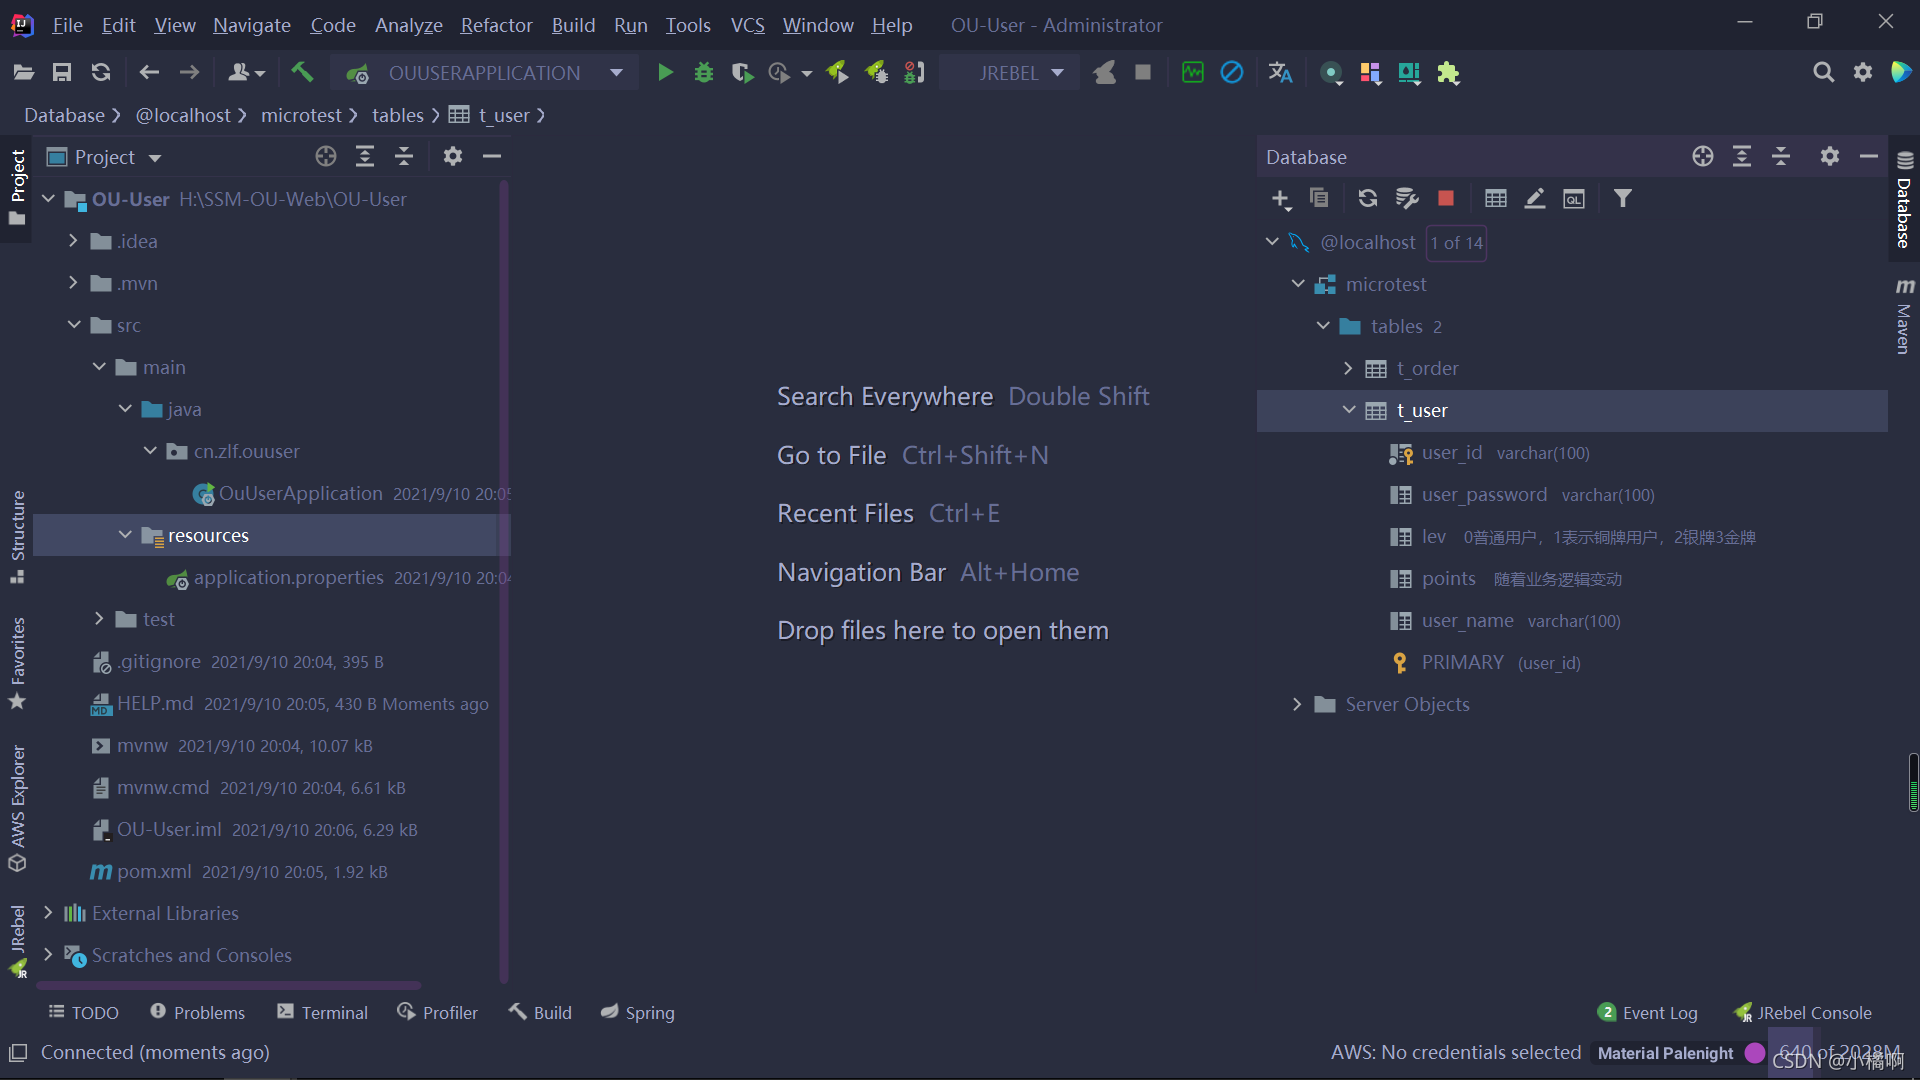Screen dimensions: 1920x1080
Task: Switch to the Structure side tab
Action: [x=17, y=536]
